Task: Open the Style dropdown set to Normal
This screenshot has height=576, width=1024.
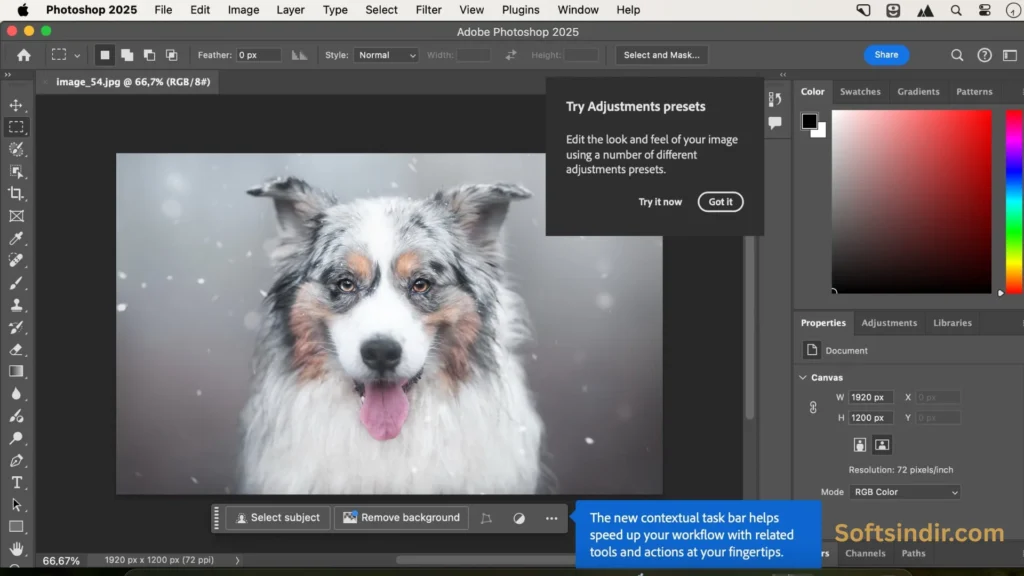Action: pyautogui.click(x=385, y=55)
